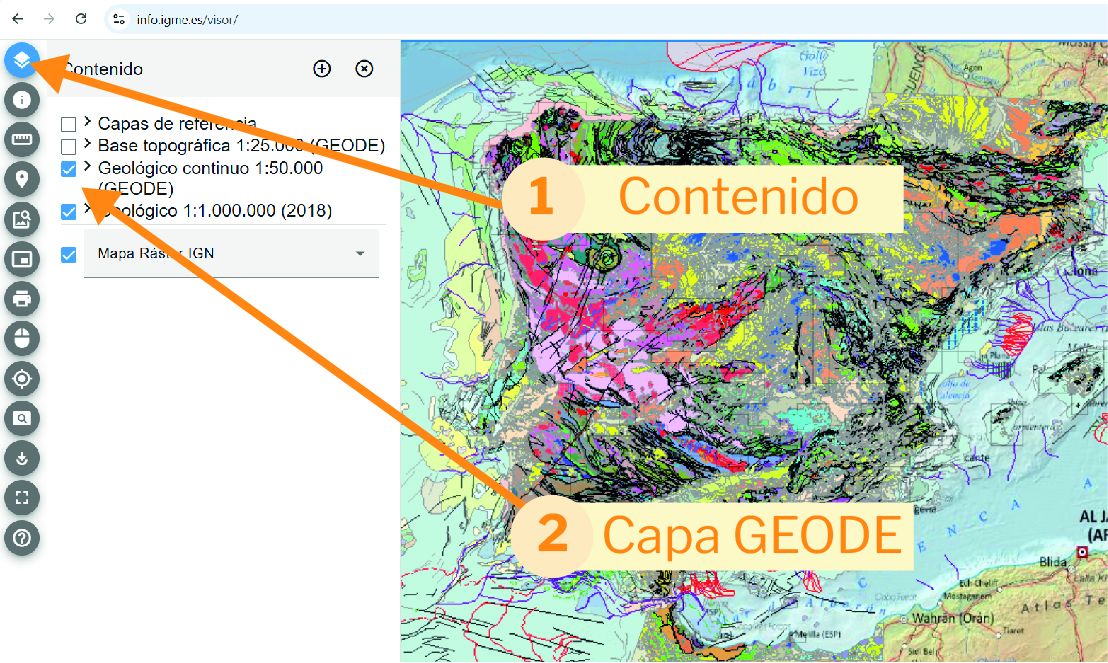This screenshot has width=1108, height=663.
Task: Open the download icon in sidebar
Action: point(22,458)
